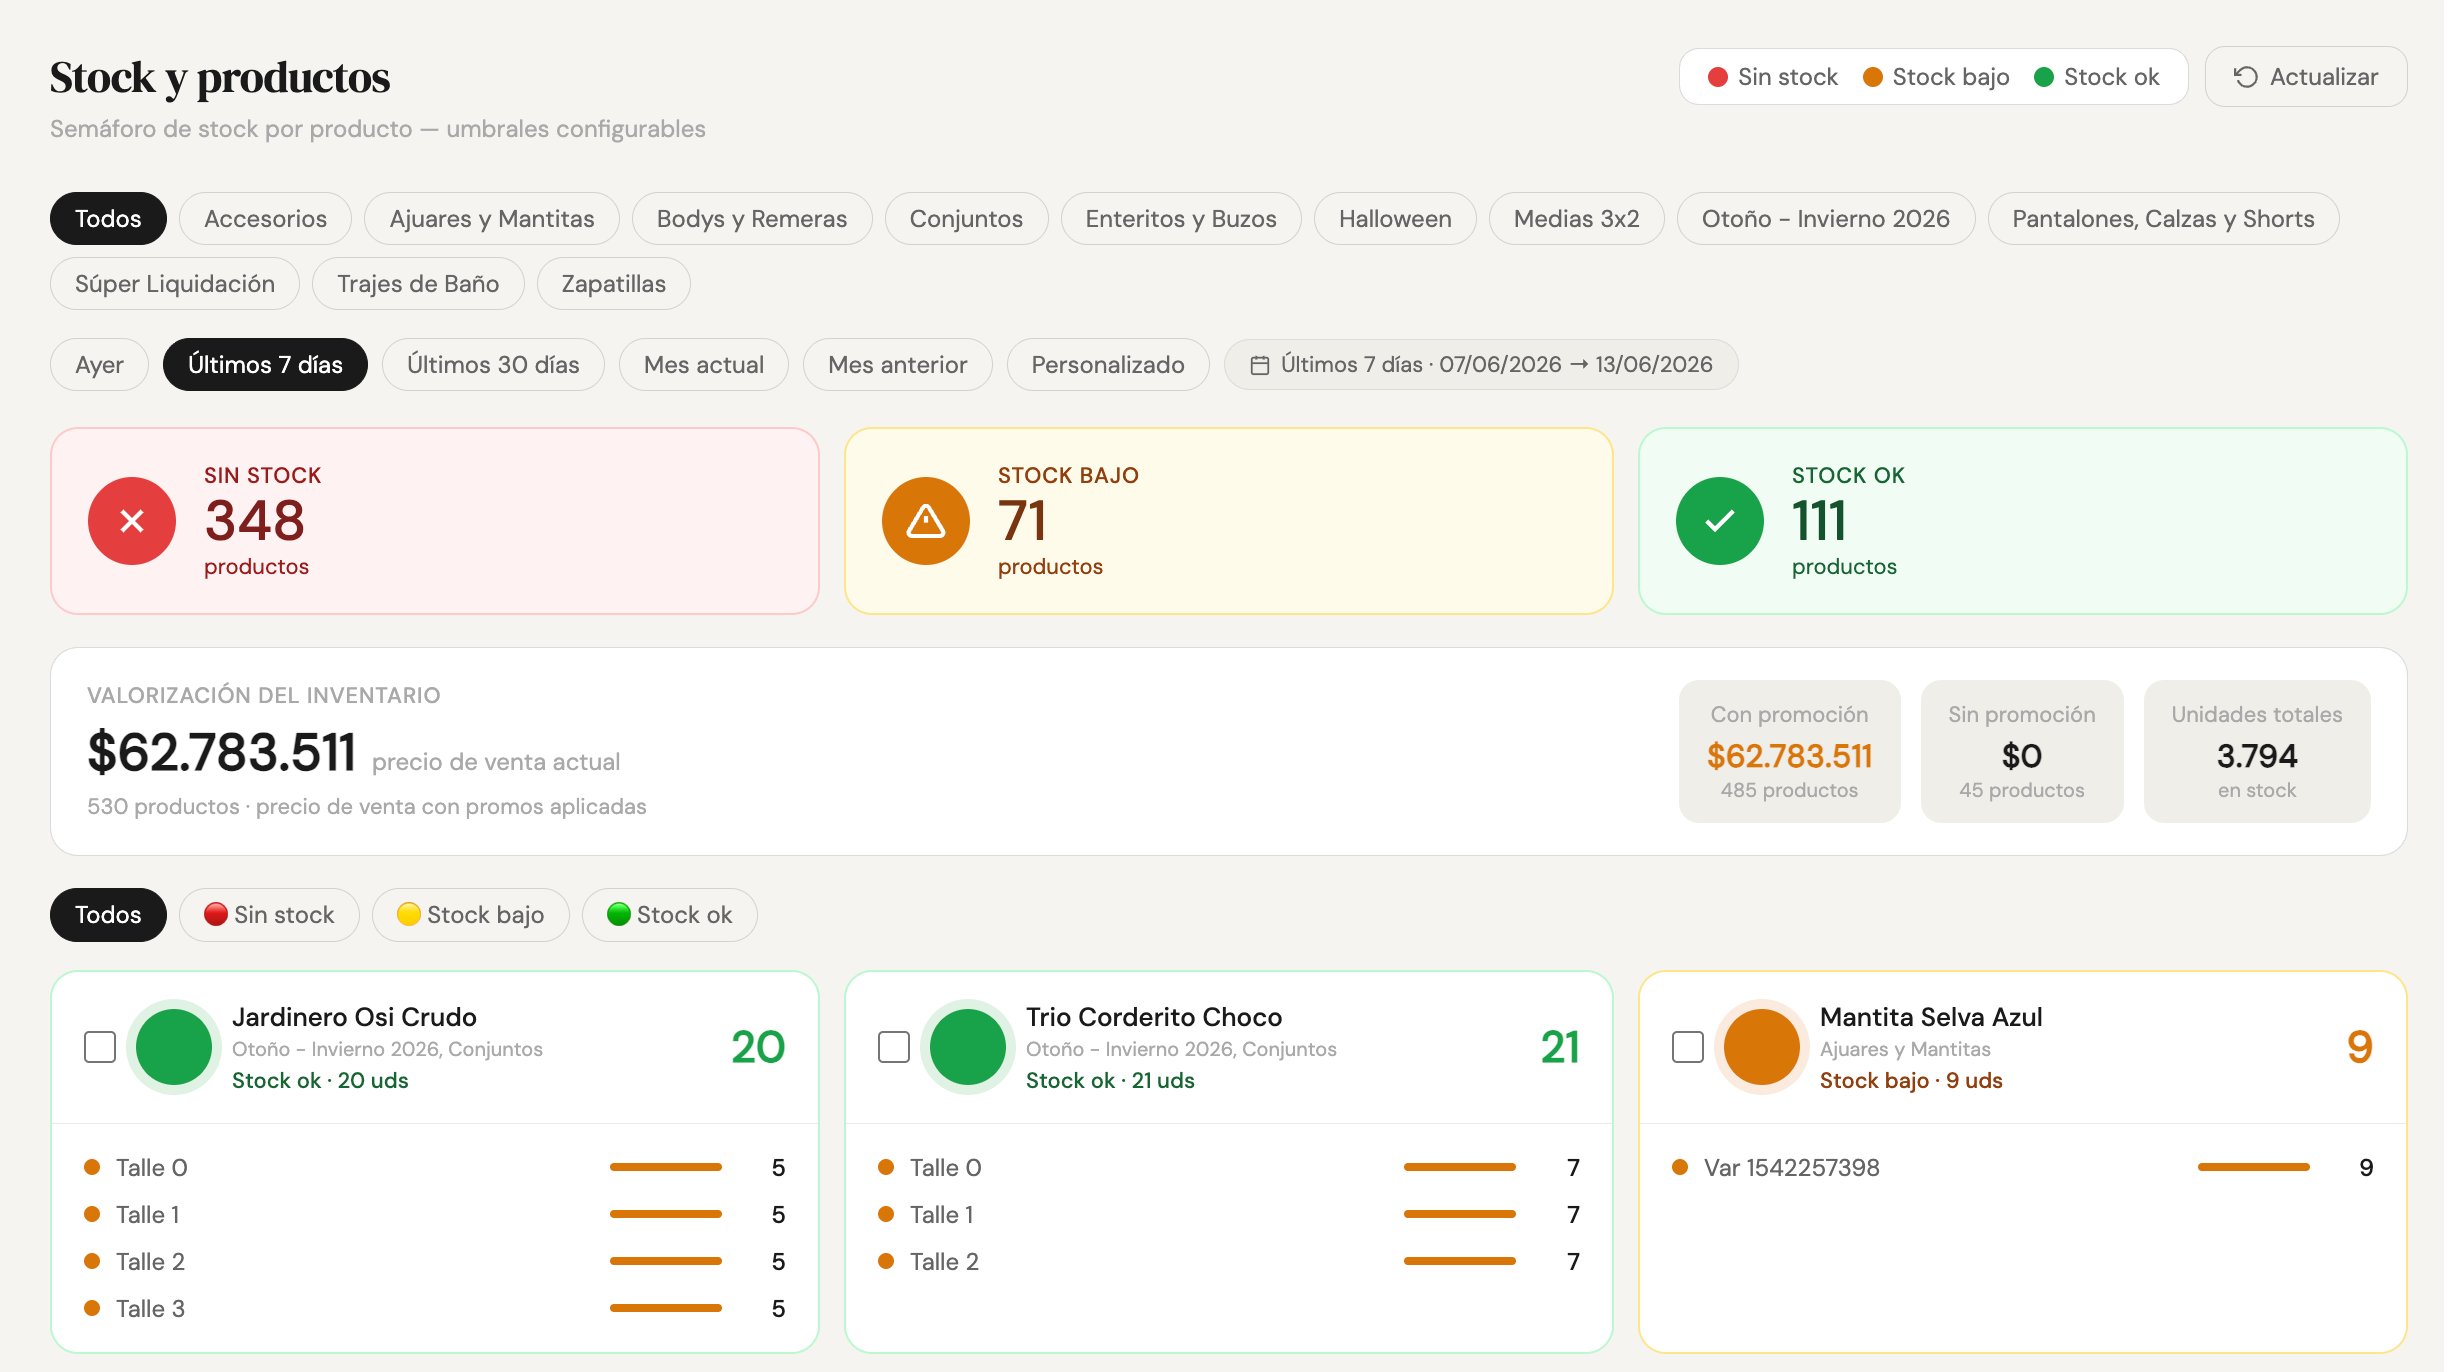The height and width of the screenshot is (1372, 2444).
Task: Filter by Bodys y Remeras category
Action: (752, 218)
